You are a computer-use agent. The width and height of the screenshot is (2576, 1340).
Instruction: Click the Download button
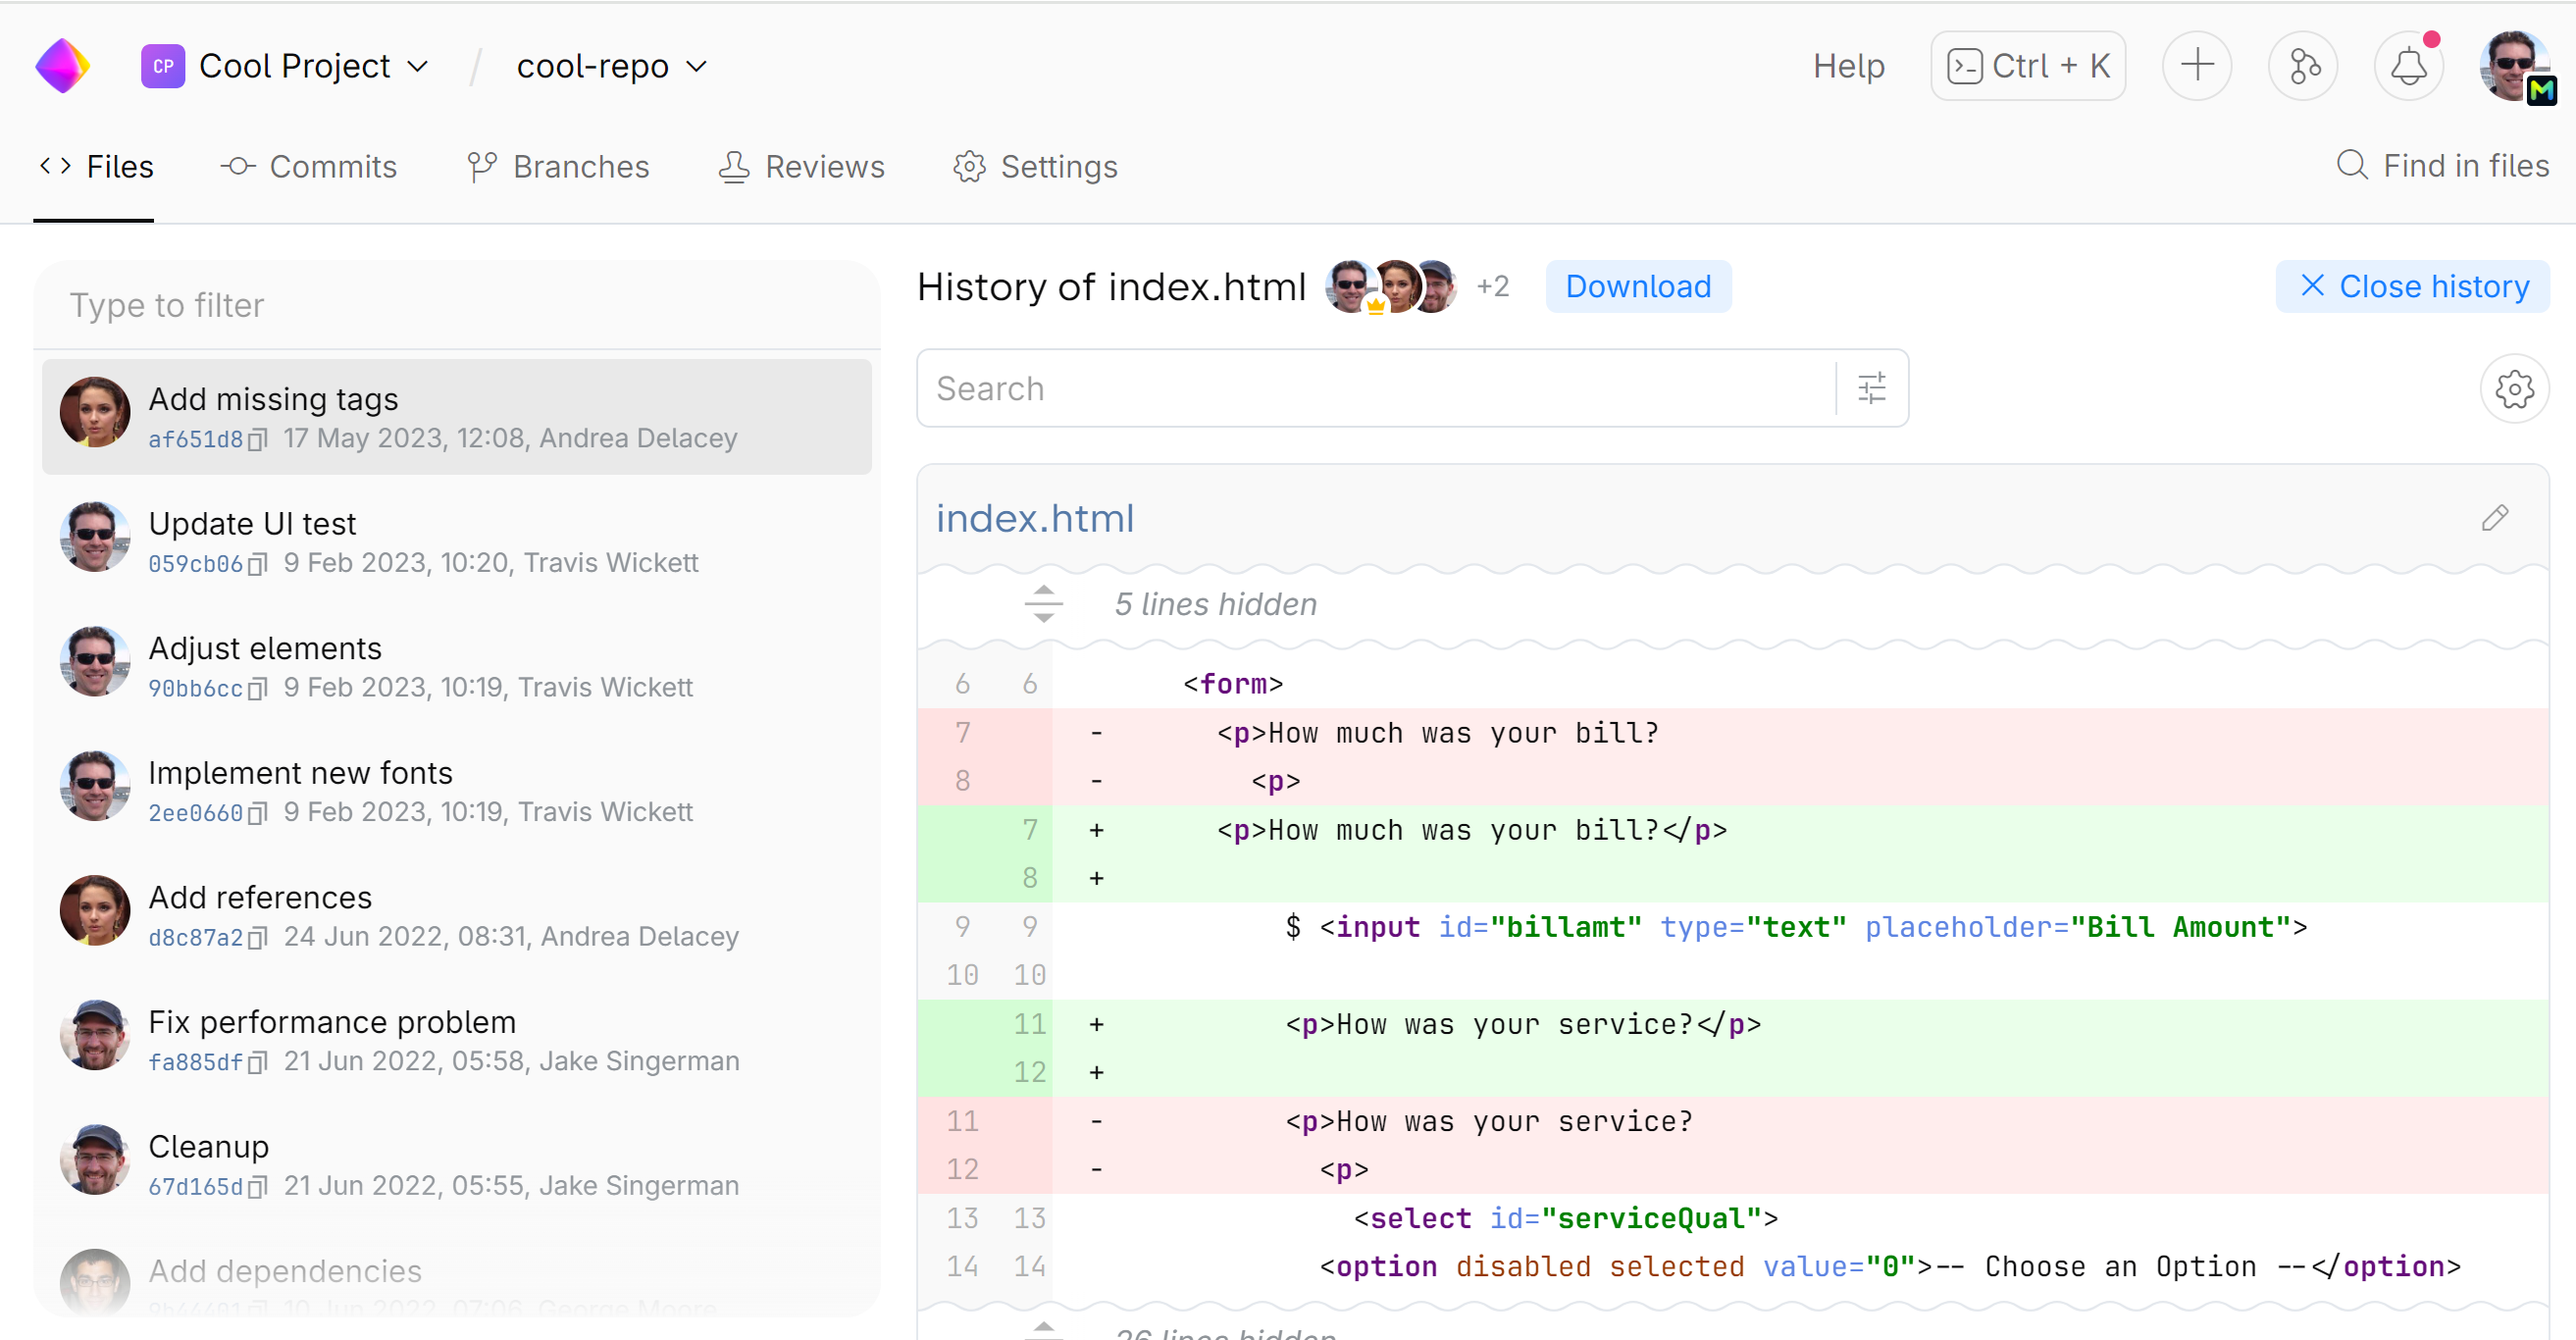tap(1637, 287)
